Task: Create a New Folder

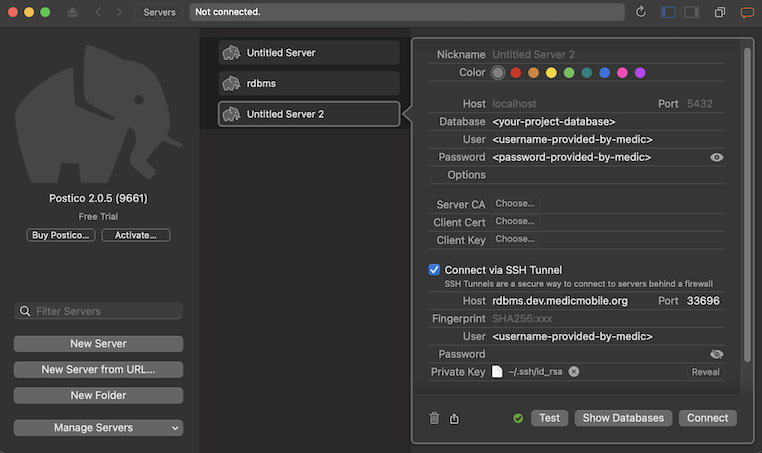Action: click(98, 395)
